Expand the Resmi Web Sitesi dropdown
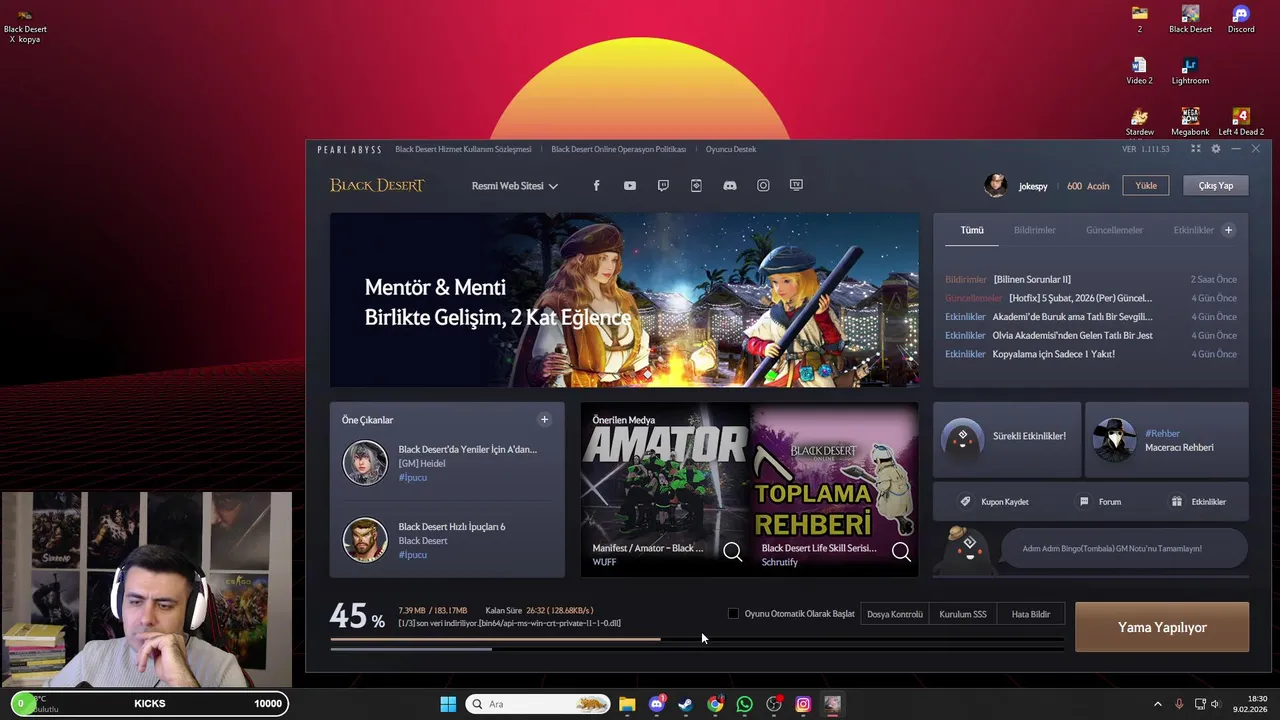This screenshot has height=720, width=1280. click(x=515, y=186)
